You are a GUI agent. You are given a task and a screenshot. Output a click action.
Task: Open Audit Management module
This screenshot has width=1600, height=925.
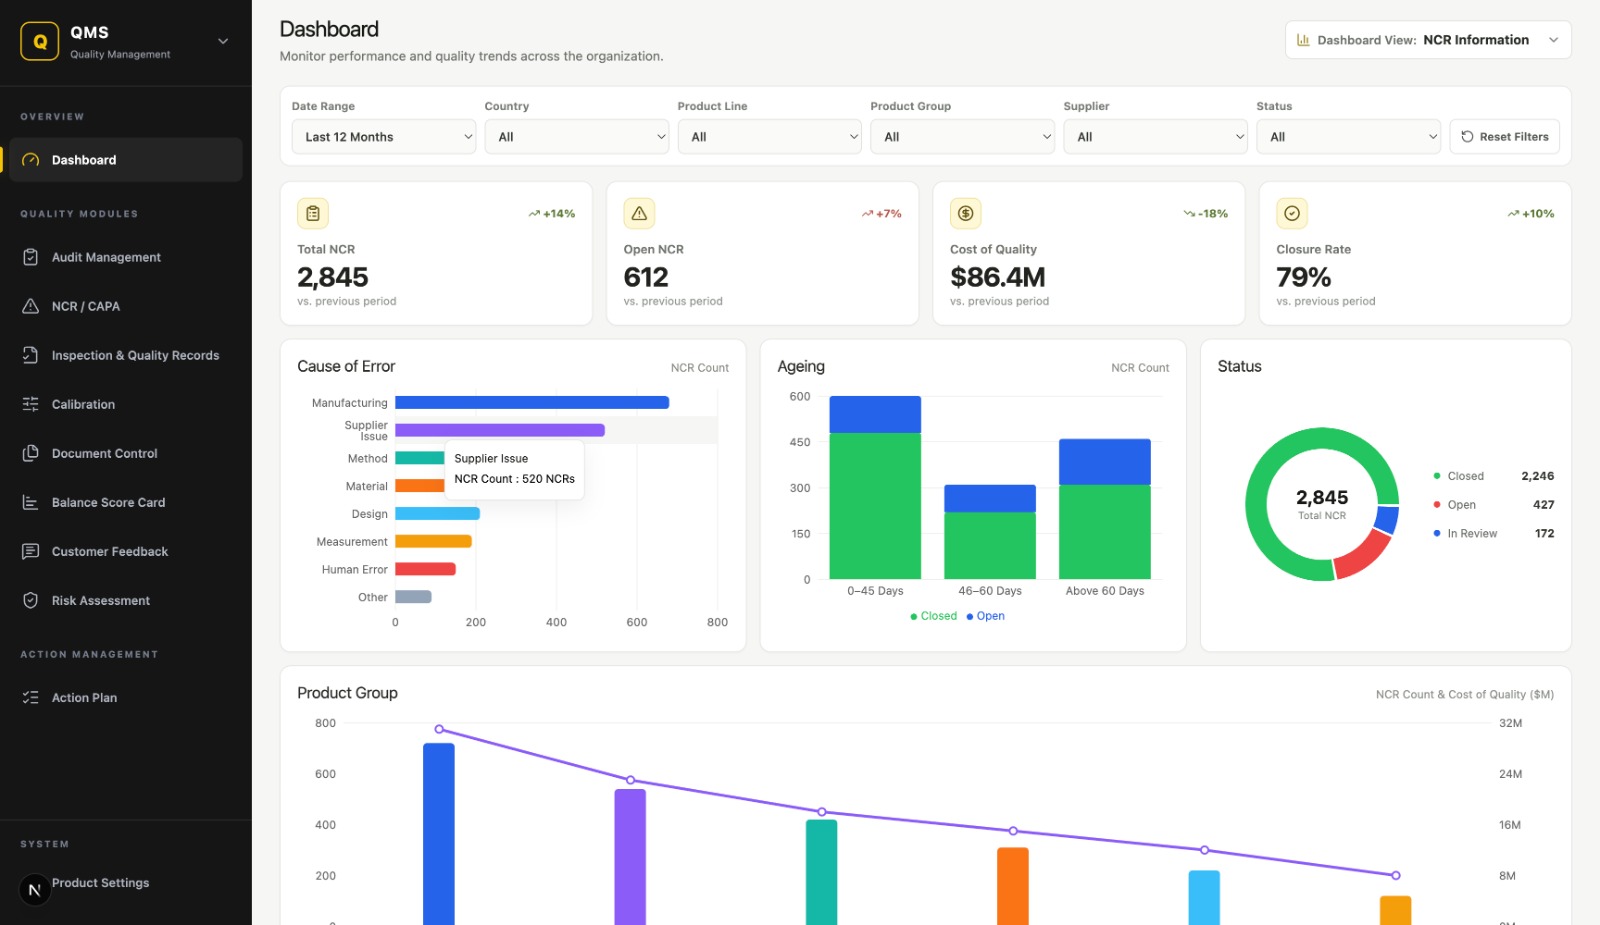pyautogui.click(x=126, y=257)
